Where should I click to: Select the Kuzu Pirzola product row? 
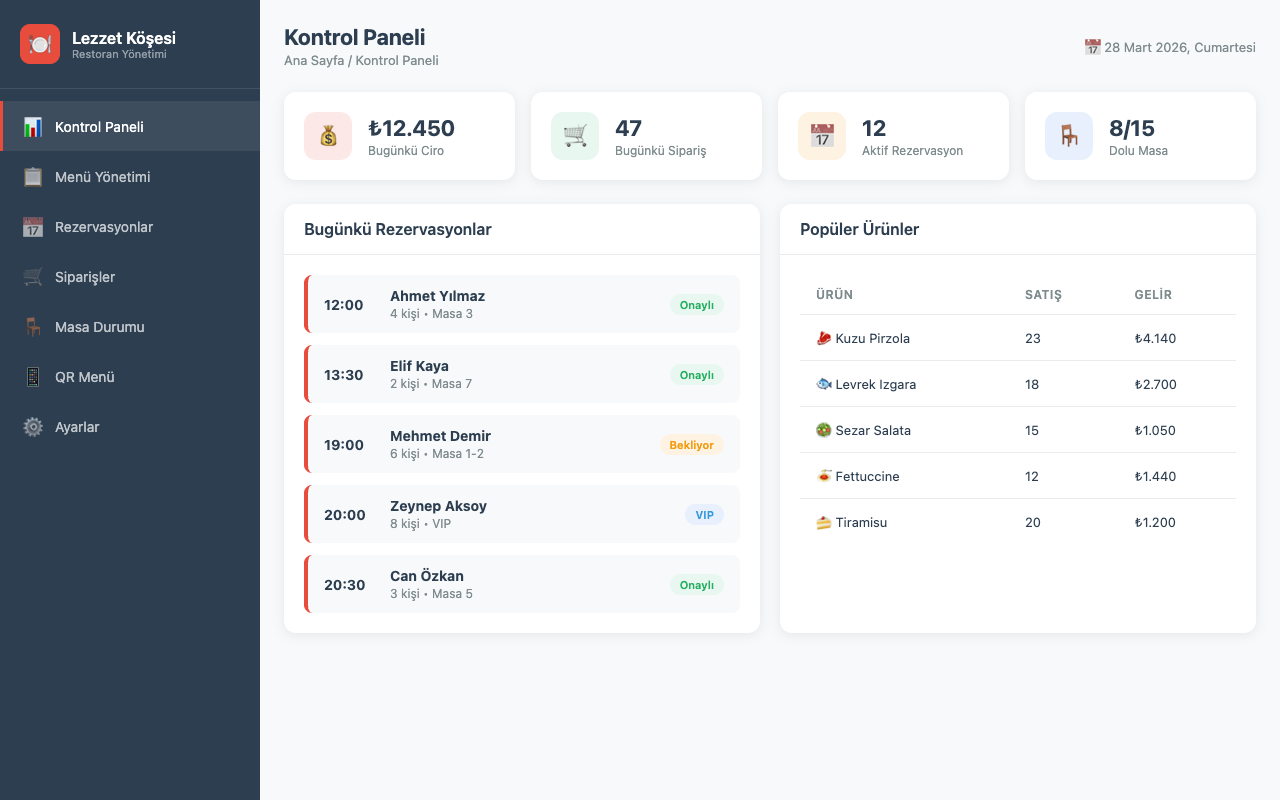coord(1018,338)
